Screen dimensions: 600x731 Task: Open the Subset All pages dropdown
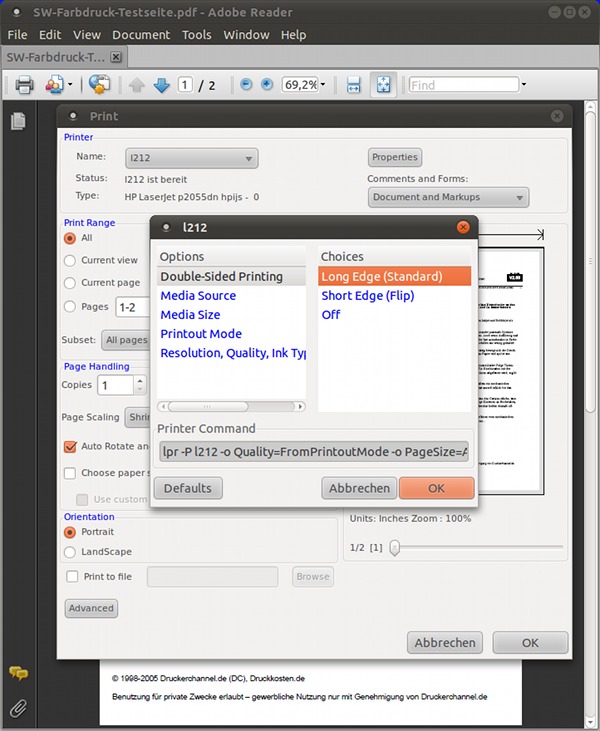pos(126,340)
